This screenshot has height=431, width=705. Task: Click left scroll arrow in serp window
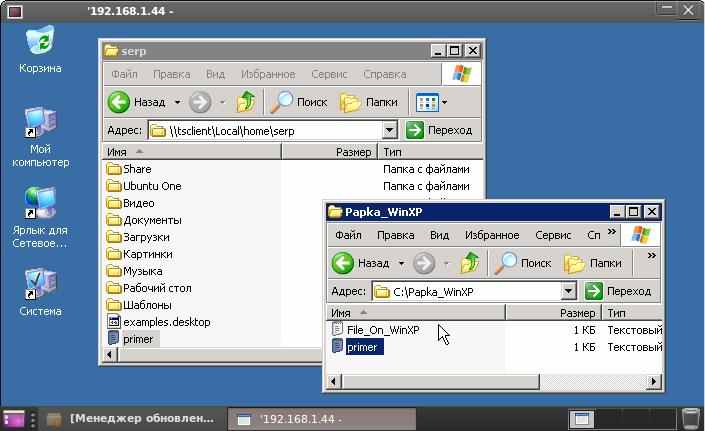(110, 355)
